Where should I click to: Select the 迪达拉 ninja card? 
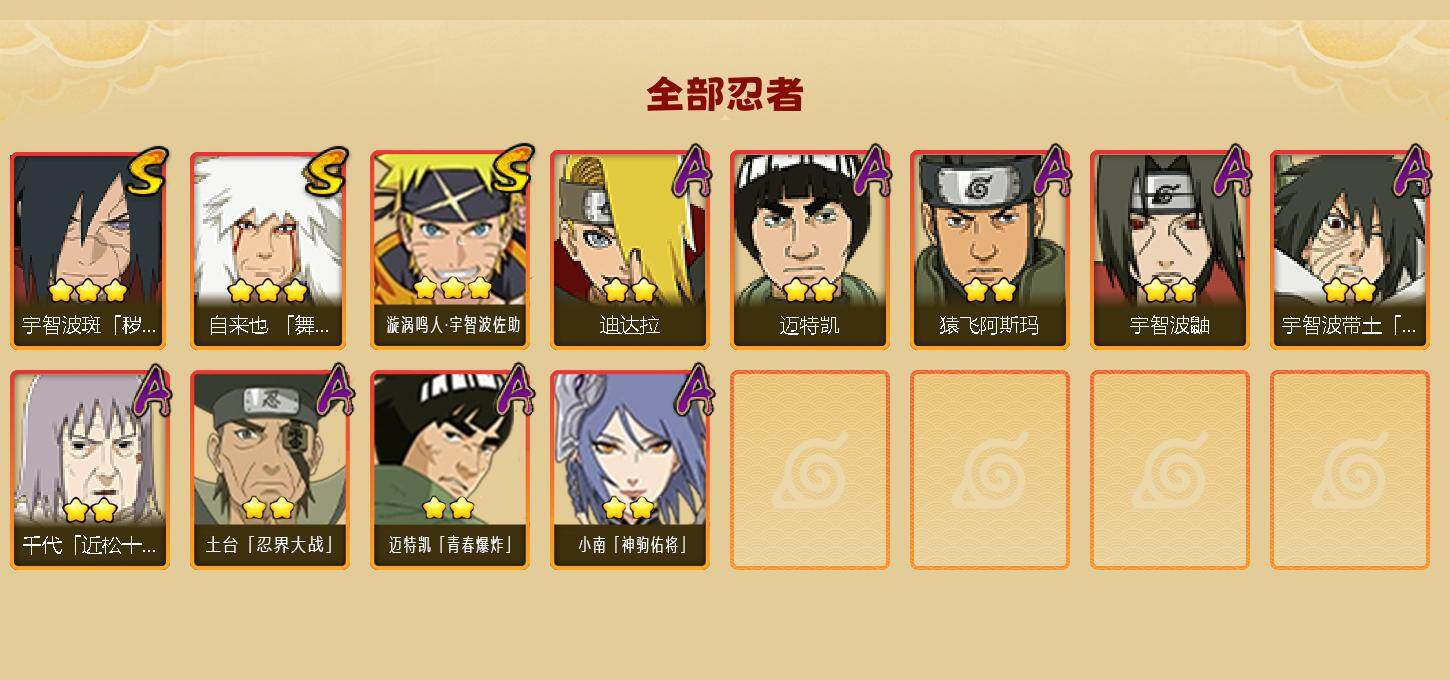630,250
